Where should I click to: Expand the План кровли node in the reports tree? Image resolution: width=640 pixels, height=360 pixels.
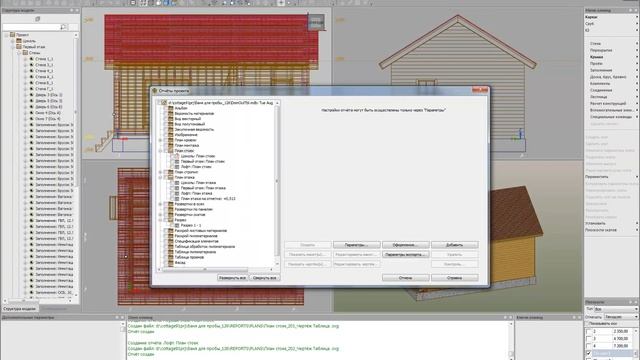click(x=160, y=140)
